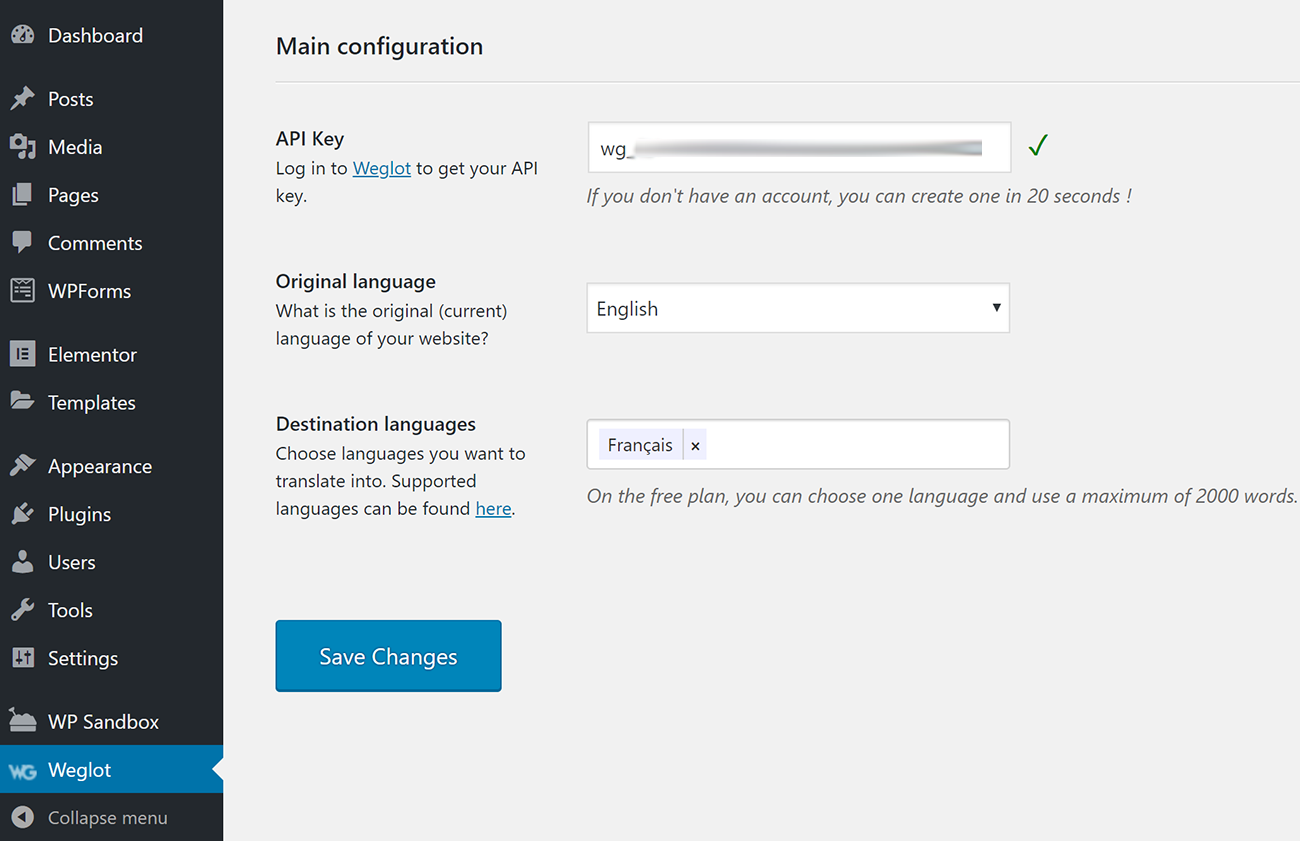Go to Templates menu label
The height and width of the screenshot is (841, 1300).
coord(91,402)
